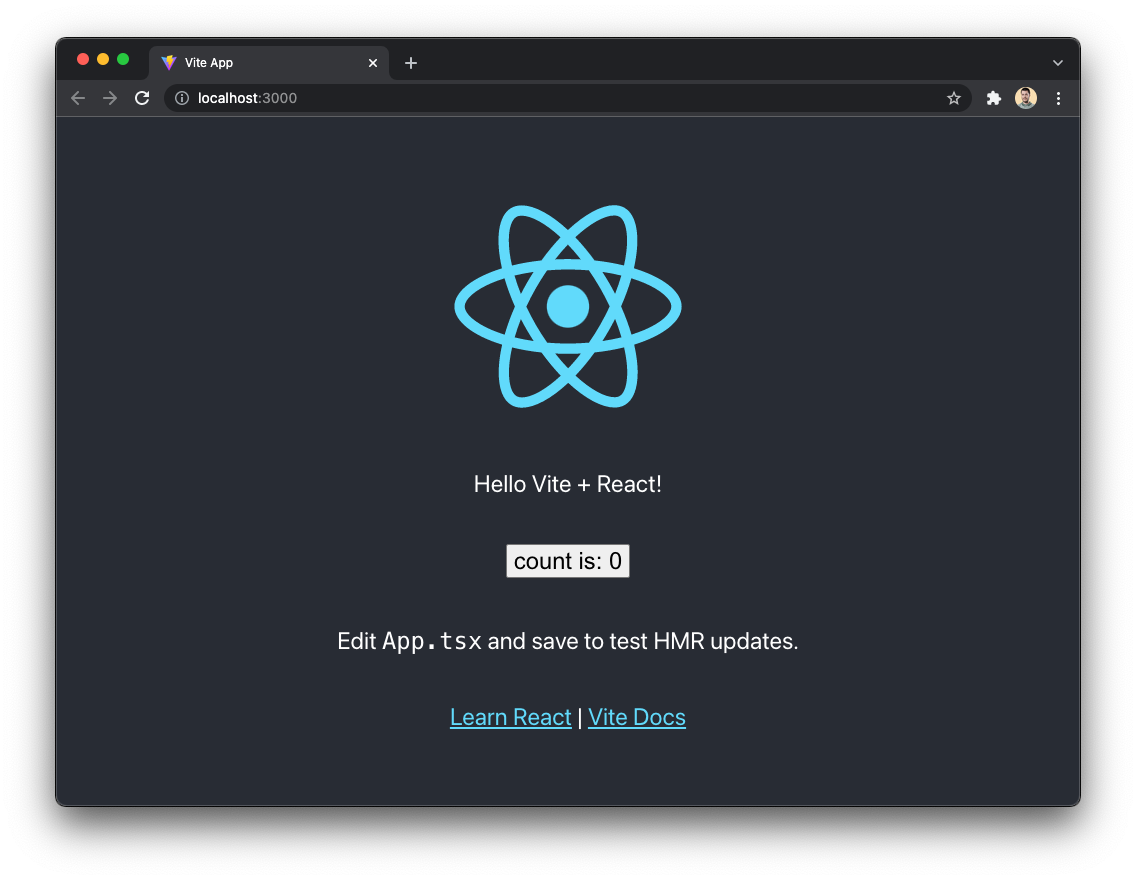The width and height of the screenshot is (1136, 880).
Task: Close the window with red button
Action: click(83, 60)
